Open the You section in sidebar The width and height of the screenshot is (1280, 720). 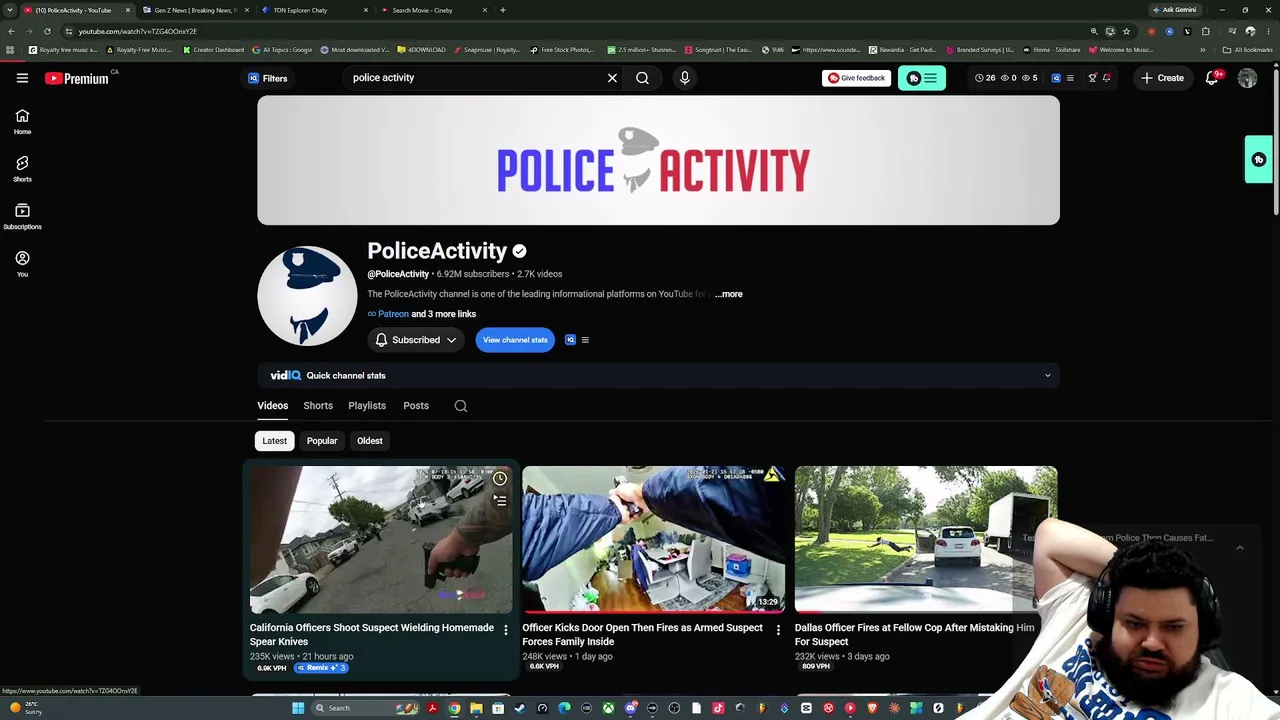pyautogui.click(x=22, y=263)
